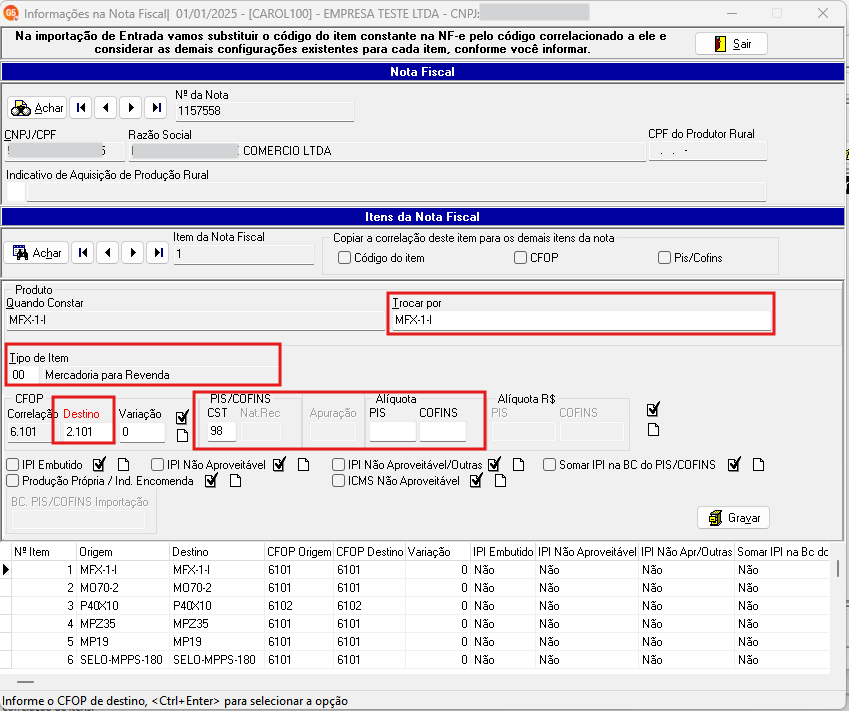Screen dimensions: 849x711
Task: Click Achar in Nota Fiscal section
Action: [x=37, y=108]
